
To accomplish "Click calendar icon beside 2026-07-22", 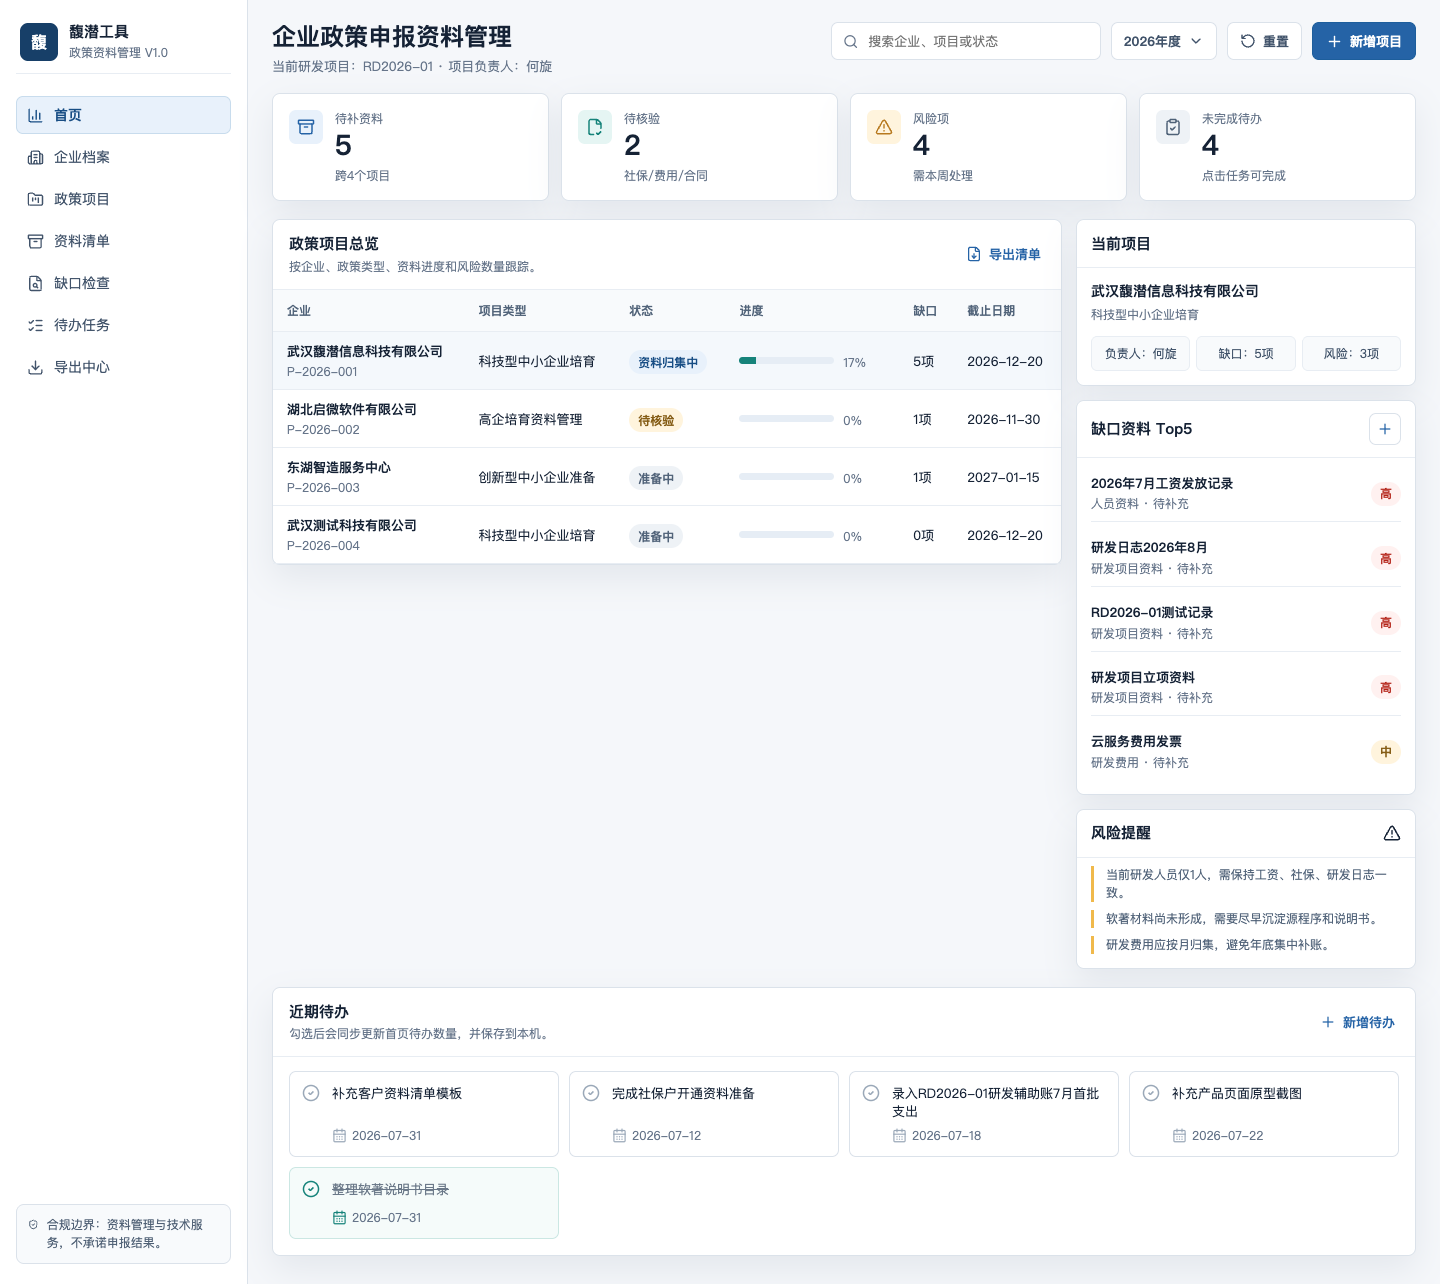I will [1179, 1136].
